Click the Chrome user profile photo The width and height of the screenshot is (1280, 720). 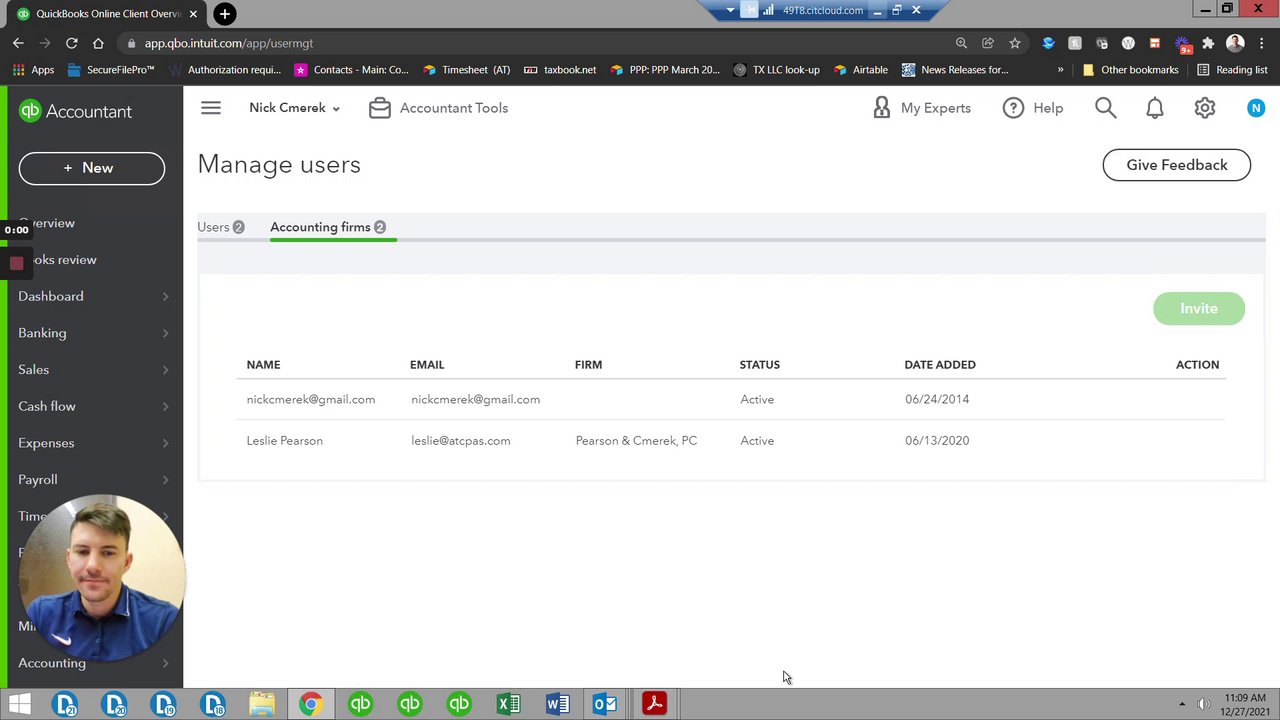[x=1235, y=43]
